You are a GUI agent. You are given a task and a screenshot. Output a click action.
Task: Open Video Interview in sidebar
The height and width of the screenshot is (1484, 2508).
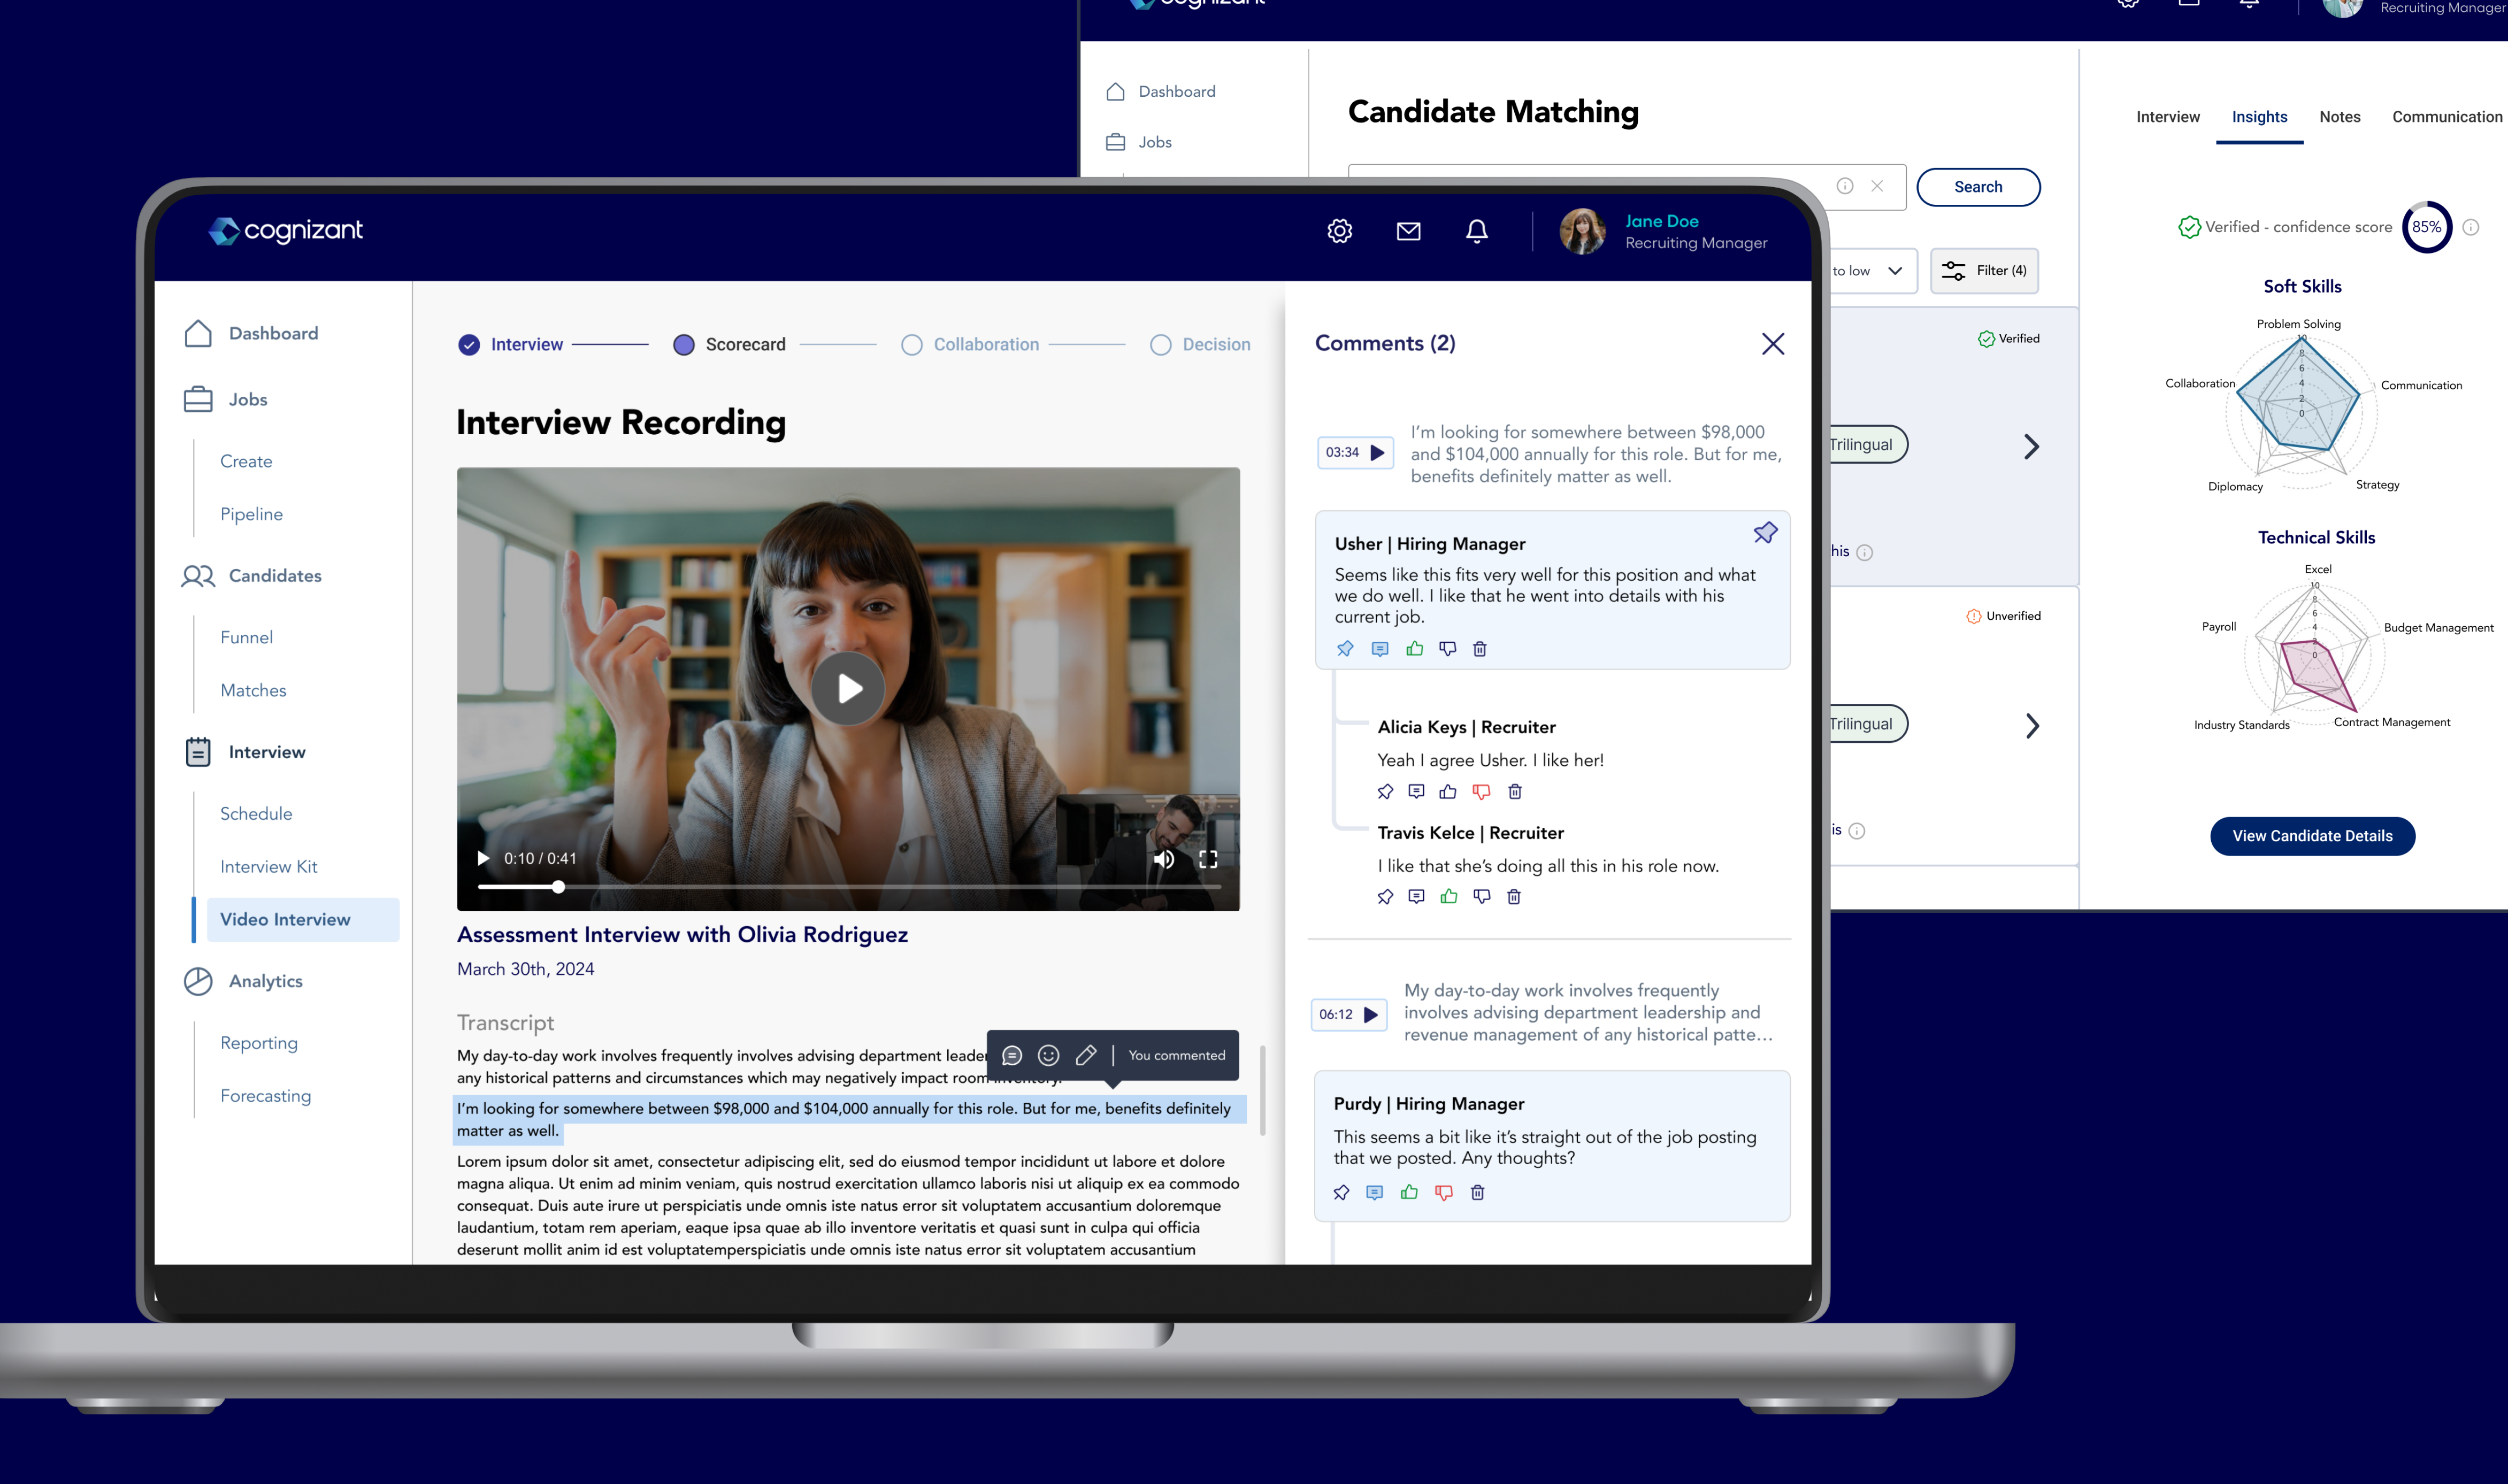click(x=303, y=919)
